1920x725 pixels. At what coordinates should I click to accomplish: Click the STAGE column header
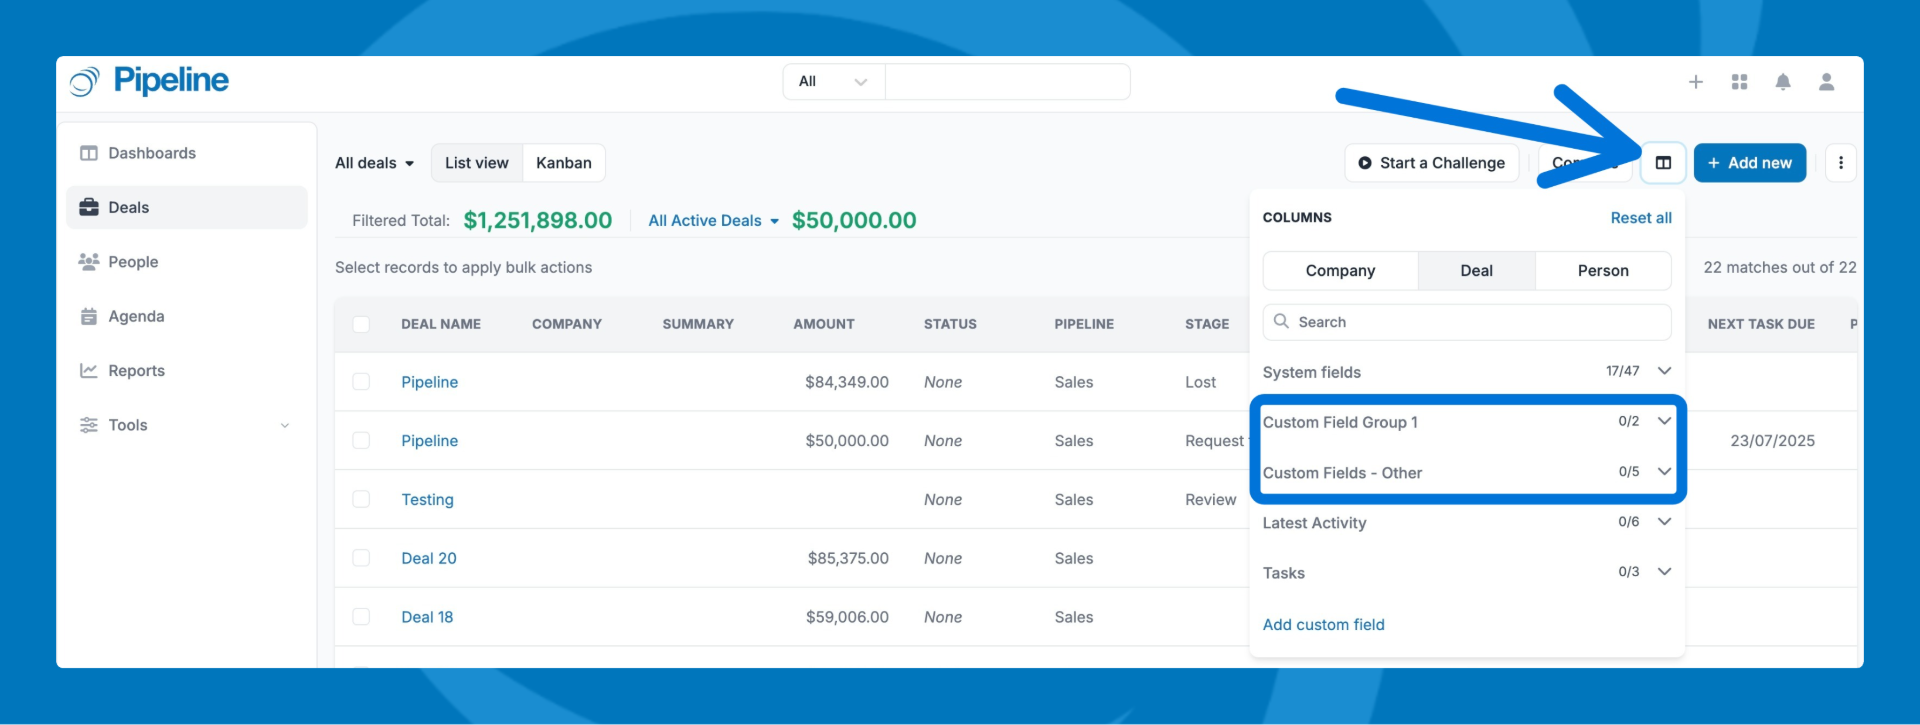pyautogui.click(x=1207, y=324)
